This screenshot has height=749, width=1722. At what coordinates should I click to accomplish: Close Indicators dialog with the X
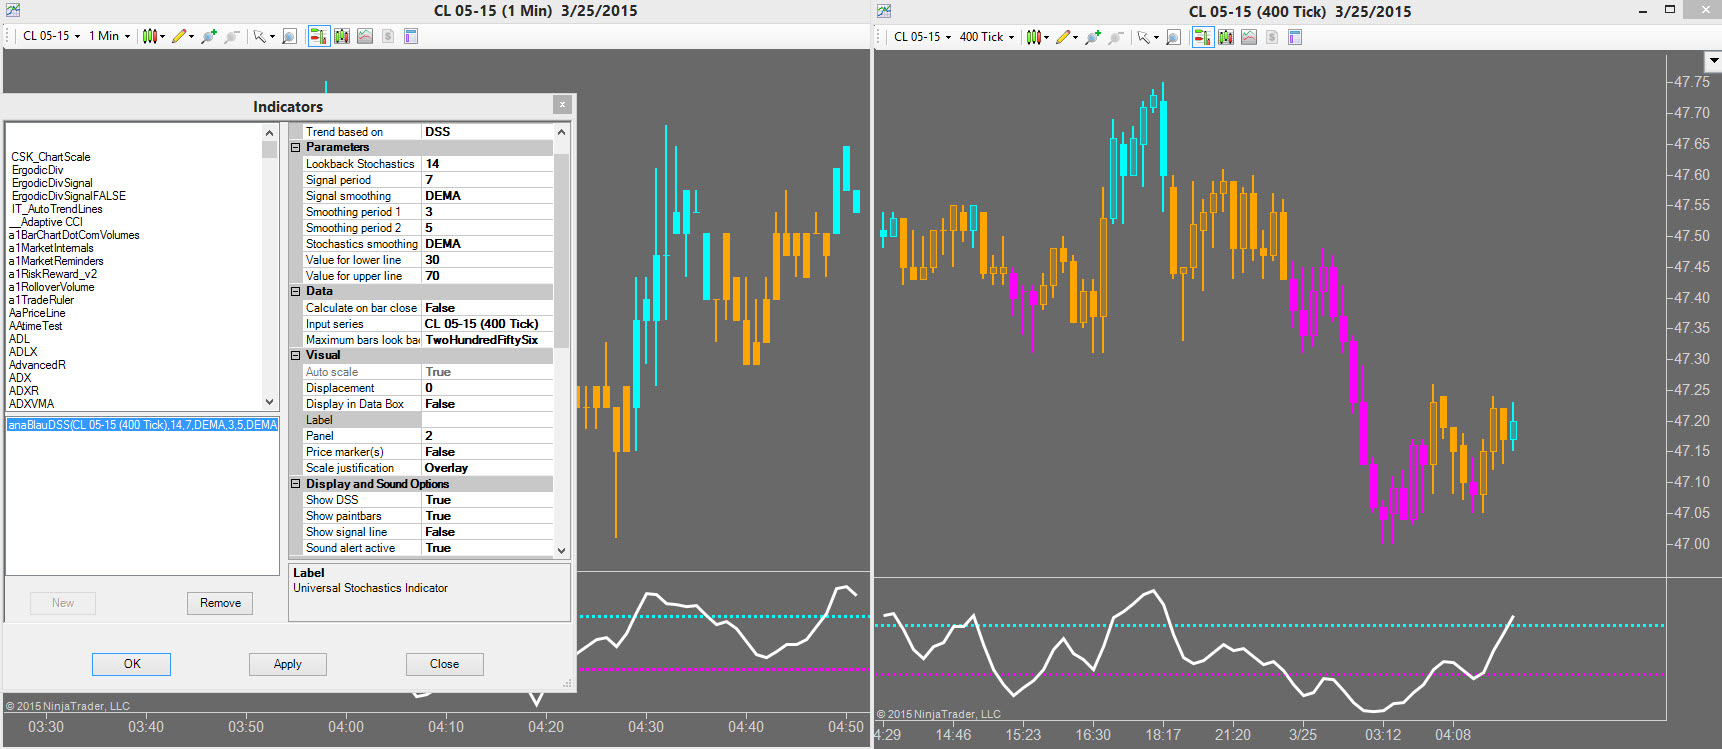(562, 105)
